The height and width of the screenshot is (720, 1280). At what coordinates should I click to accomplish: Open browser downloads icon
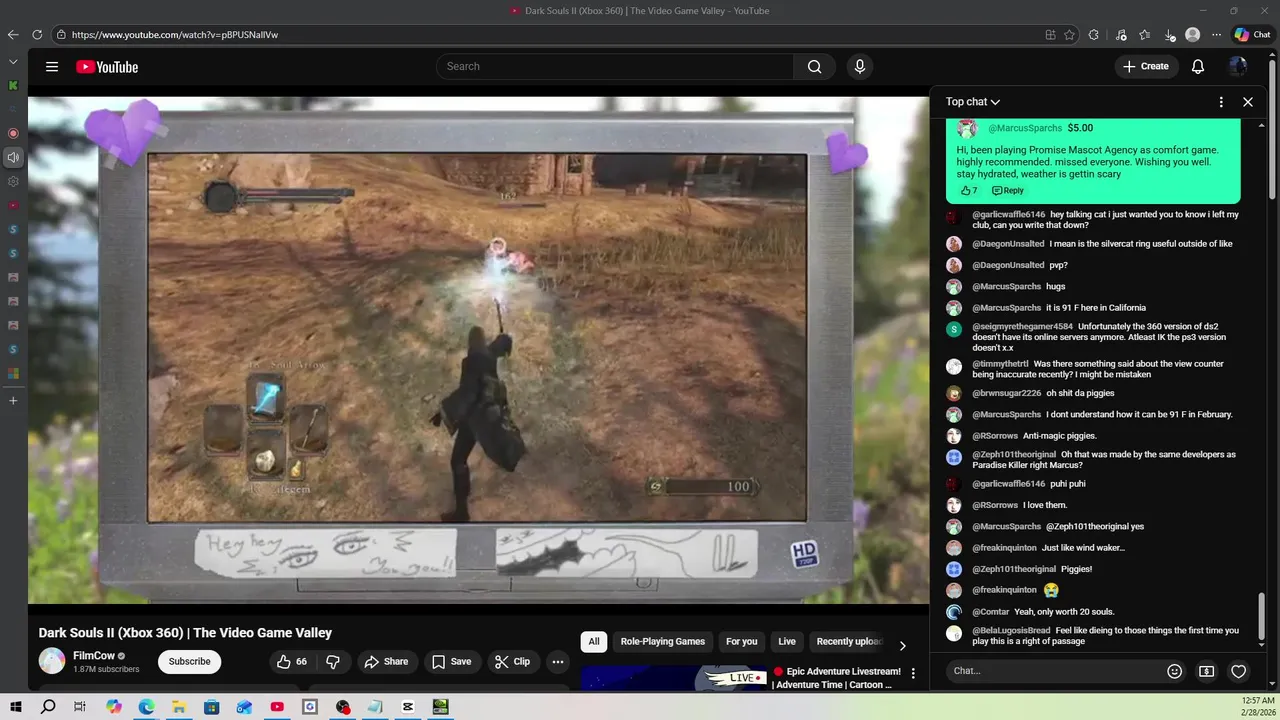coord(1169,34)
